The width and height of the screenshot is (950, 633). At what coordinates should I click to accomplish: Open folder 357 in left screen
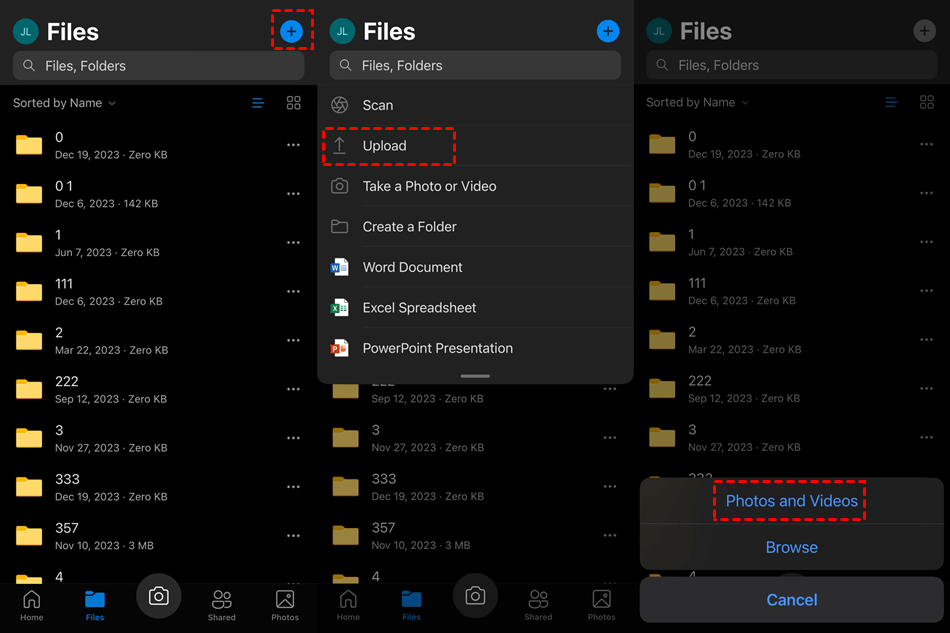coord(158,536)
